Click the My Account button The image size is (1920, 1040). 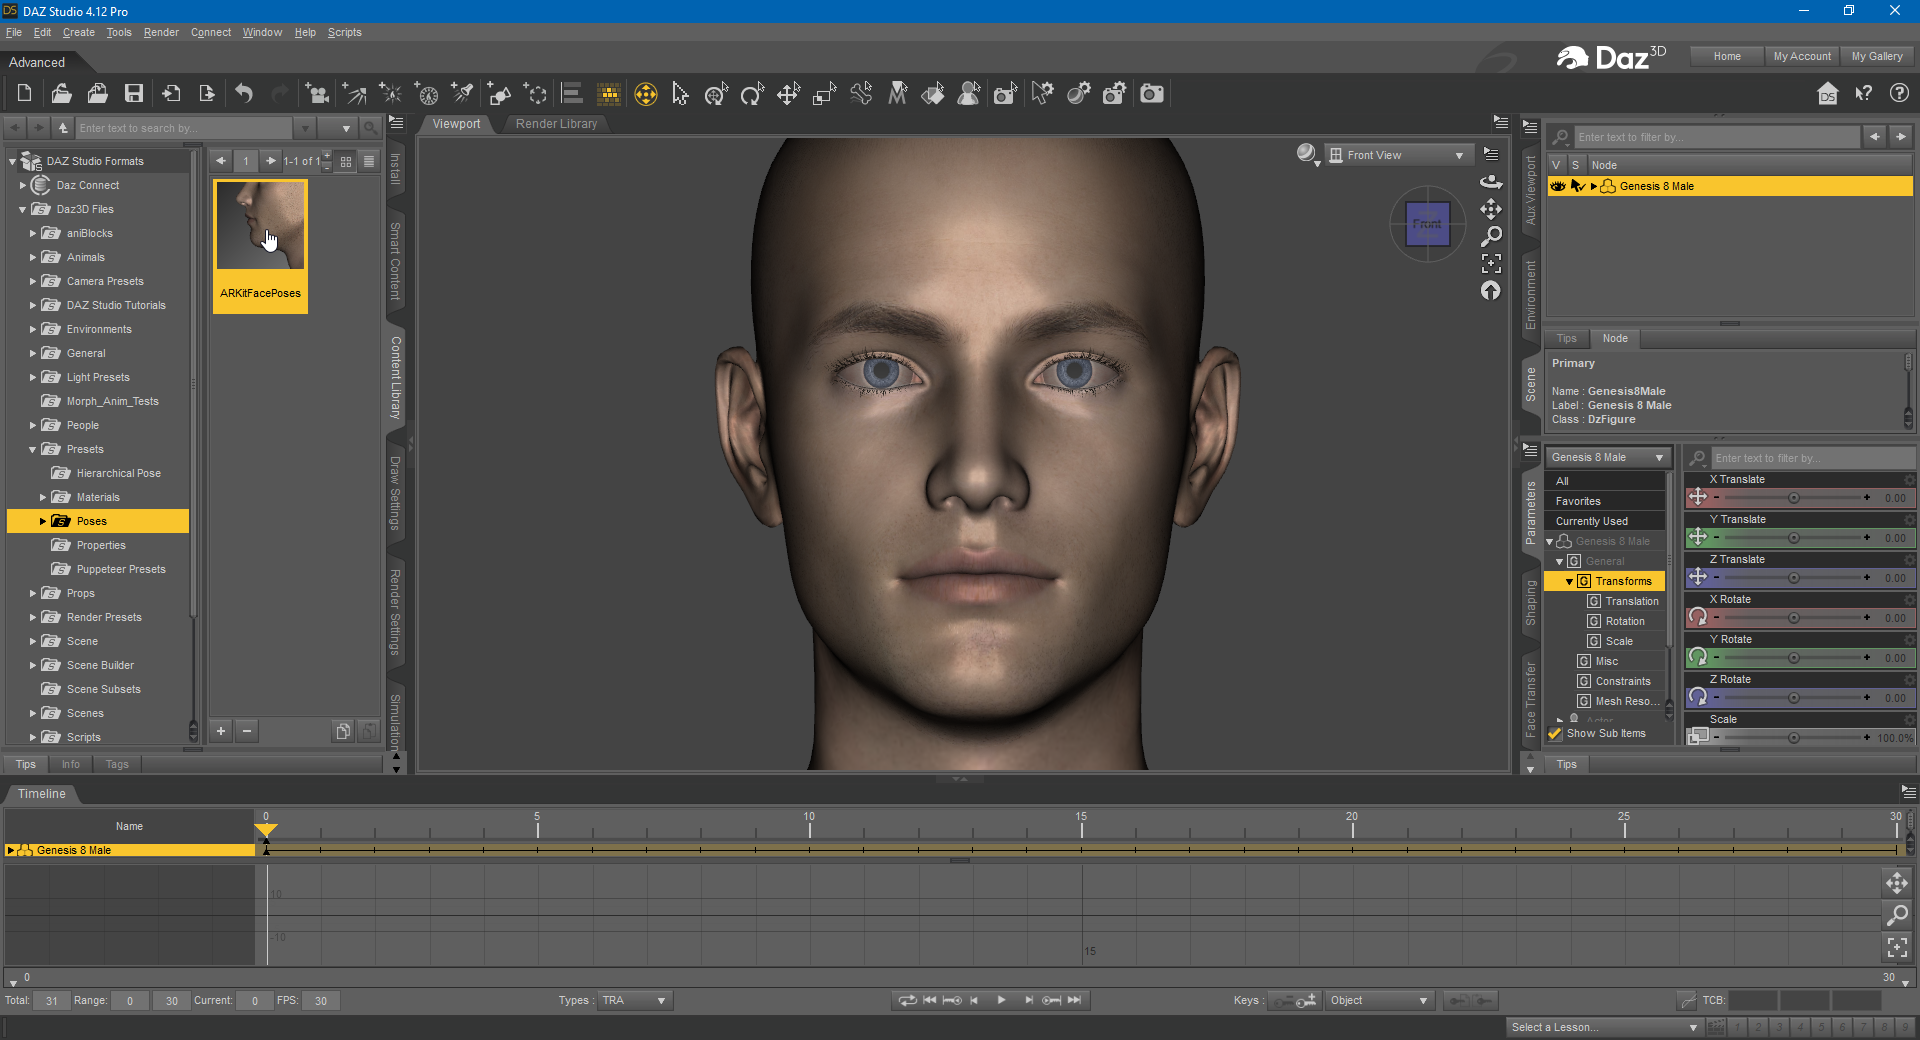[x=1802, y=56]
